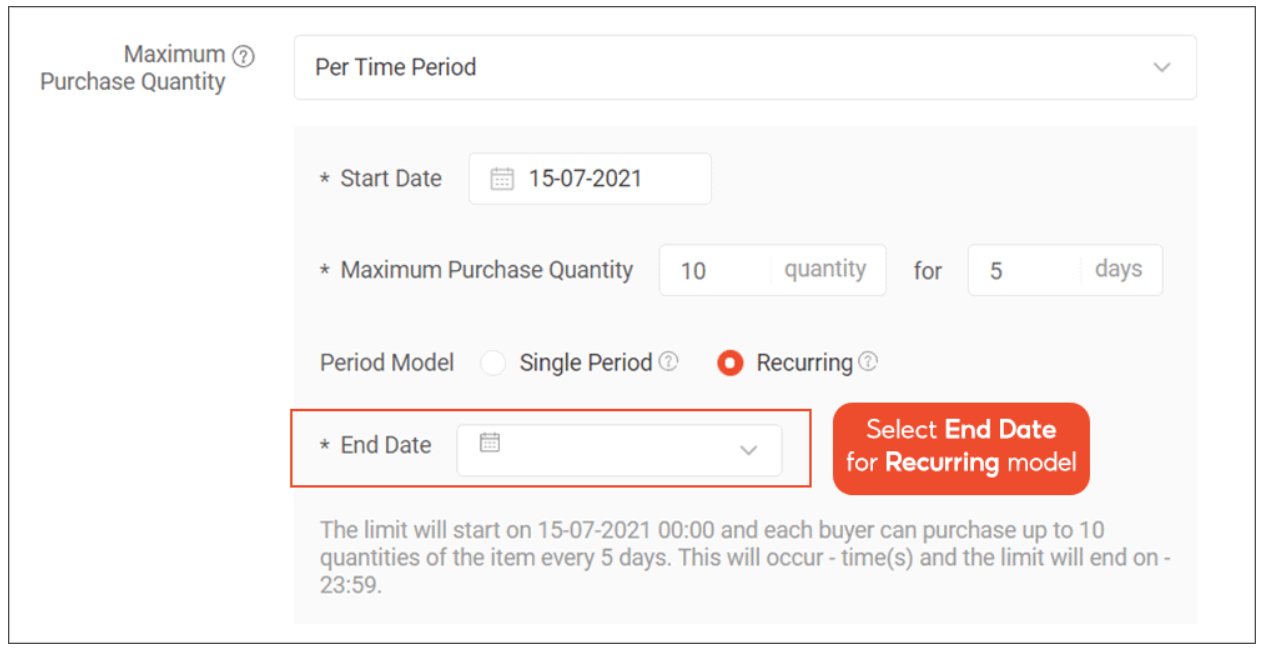Screen dimensions: 1264x652
Task: Click the help icon beside Maximum Purchase Quantity
Action: coord(243,56)
